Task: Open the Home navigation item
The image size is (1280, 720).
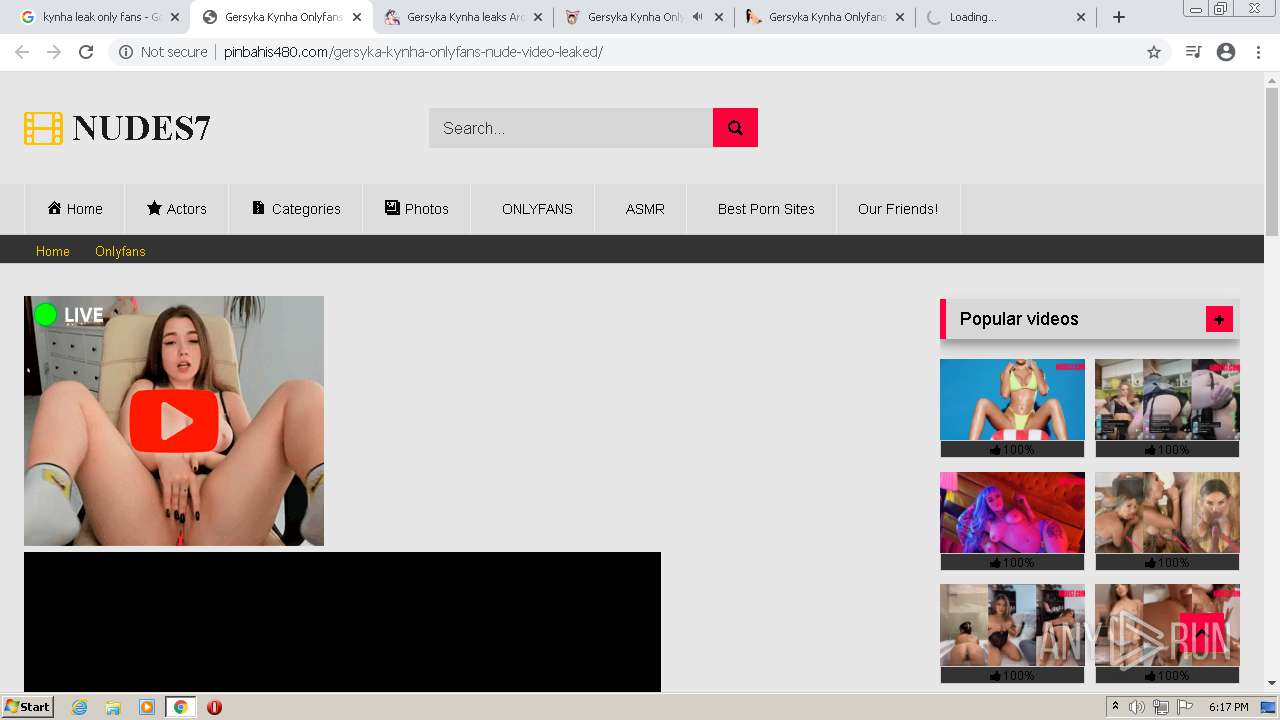Action: (x=75, y=209)
